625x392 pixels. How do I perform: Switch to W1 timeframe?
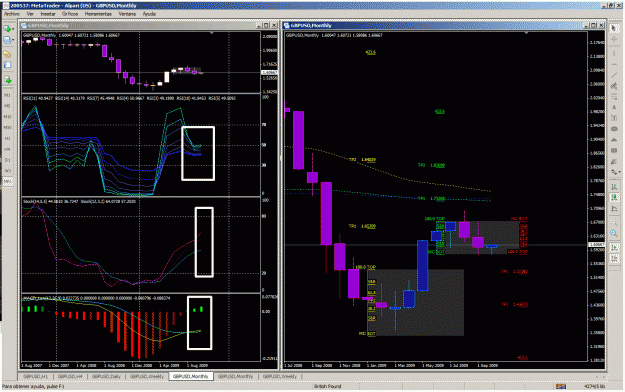click(7, 171)
